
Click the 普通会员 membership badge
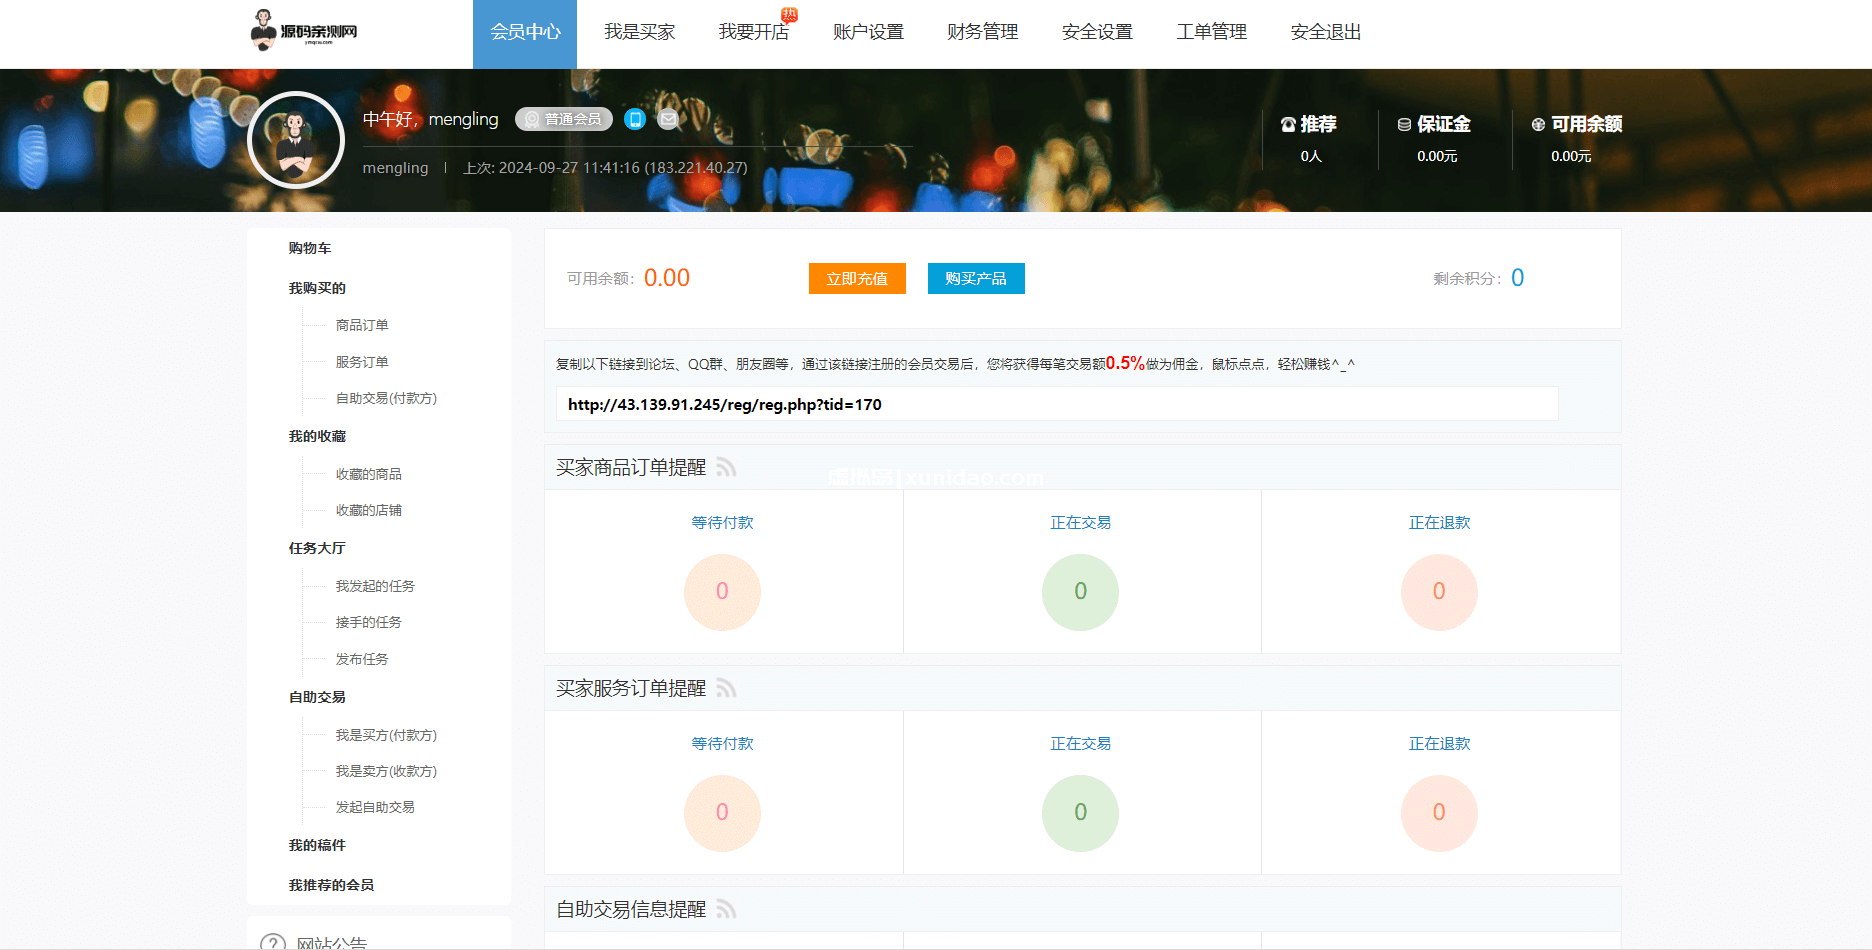(x=563, y=118)
